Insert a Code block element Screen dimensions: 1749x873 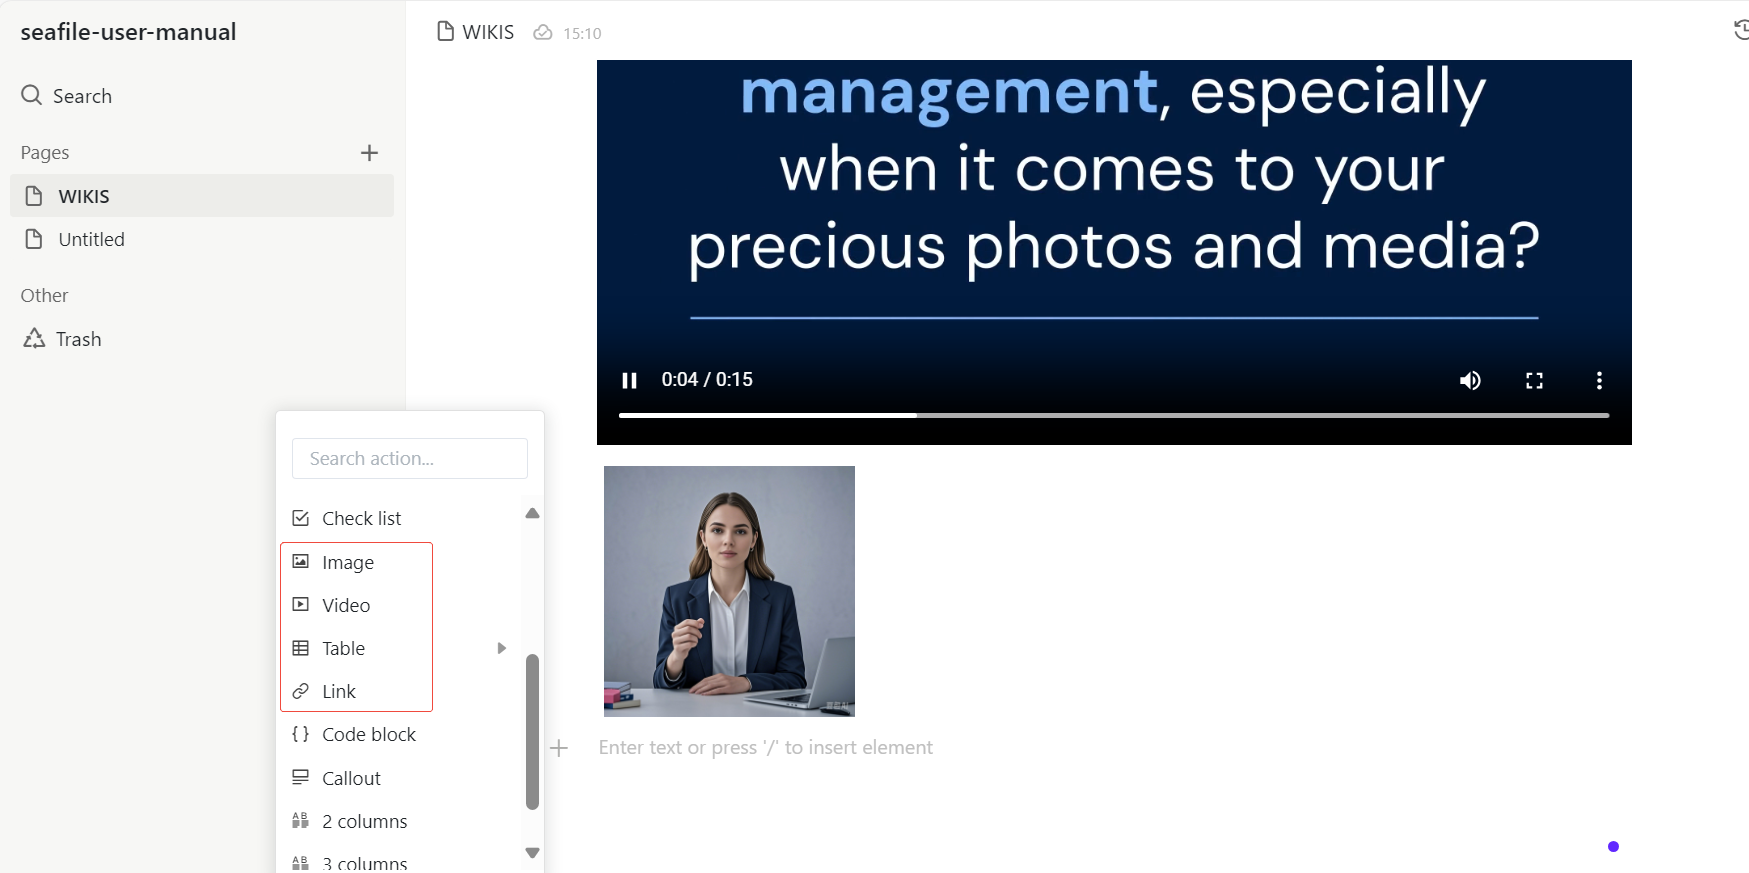click(x=368, y=734)
